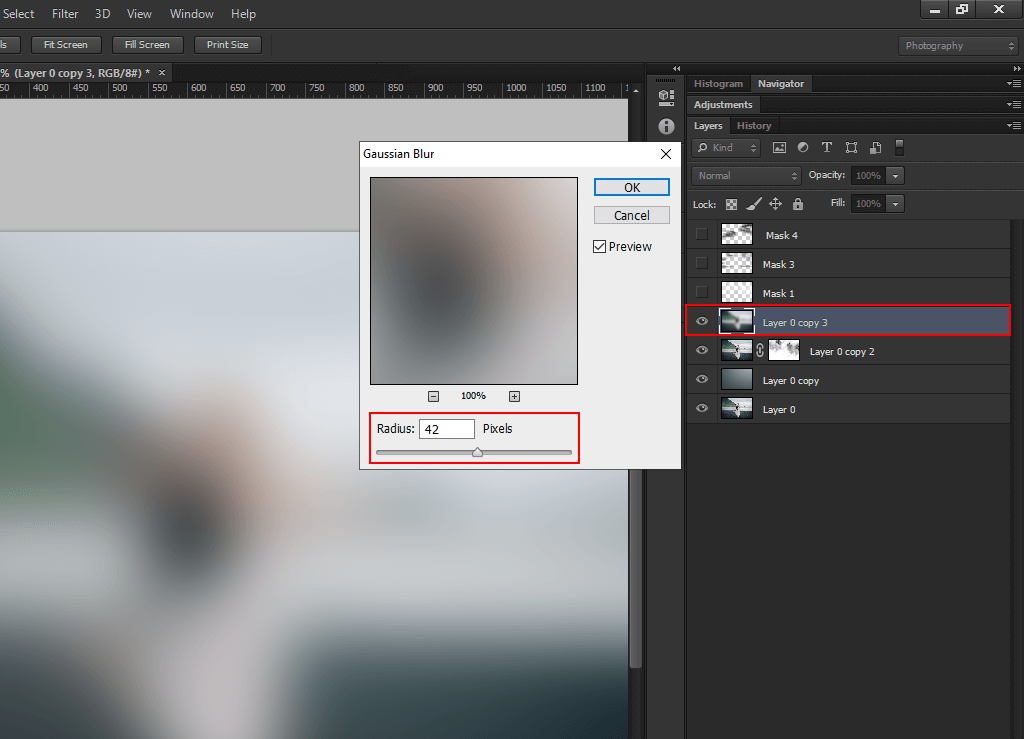
Task: Click the mask link chain icon on Layer 0 copy 2
Action: tap(760, 351)
